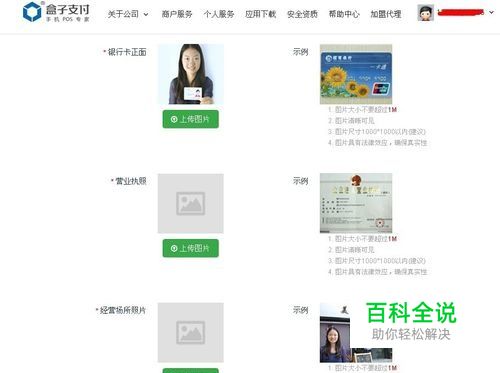Click the 盒子支付 logo
500x373 pixels.
click(x=56, y=12)
